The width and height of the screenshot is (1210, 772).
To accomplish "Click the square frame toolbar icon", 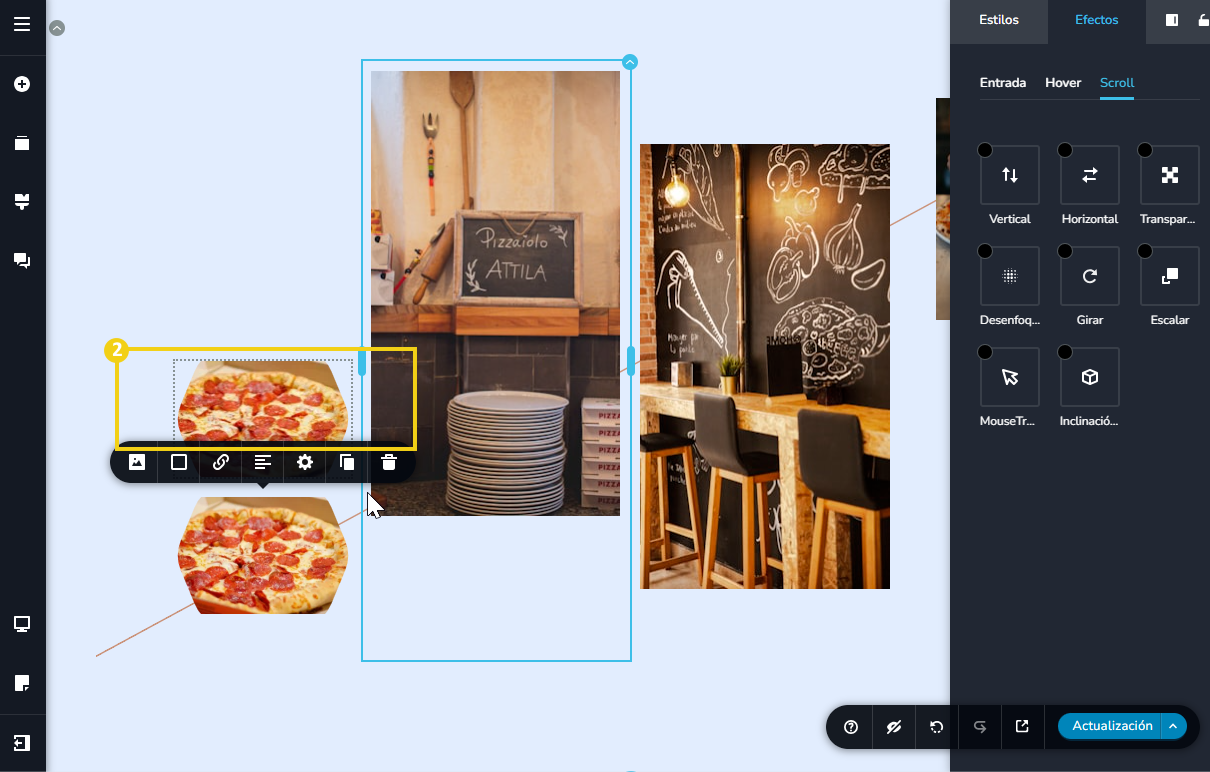I will click(x=179, y=462).
